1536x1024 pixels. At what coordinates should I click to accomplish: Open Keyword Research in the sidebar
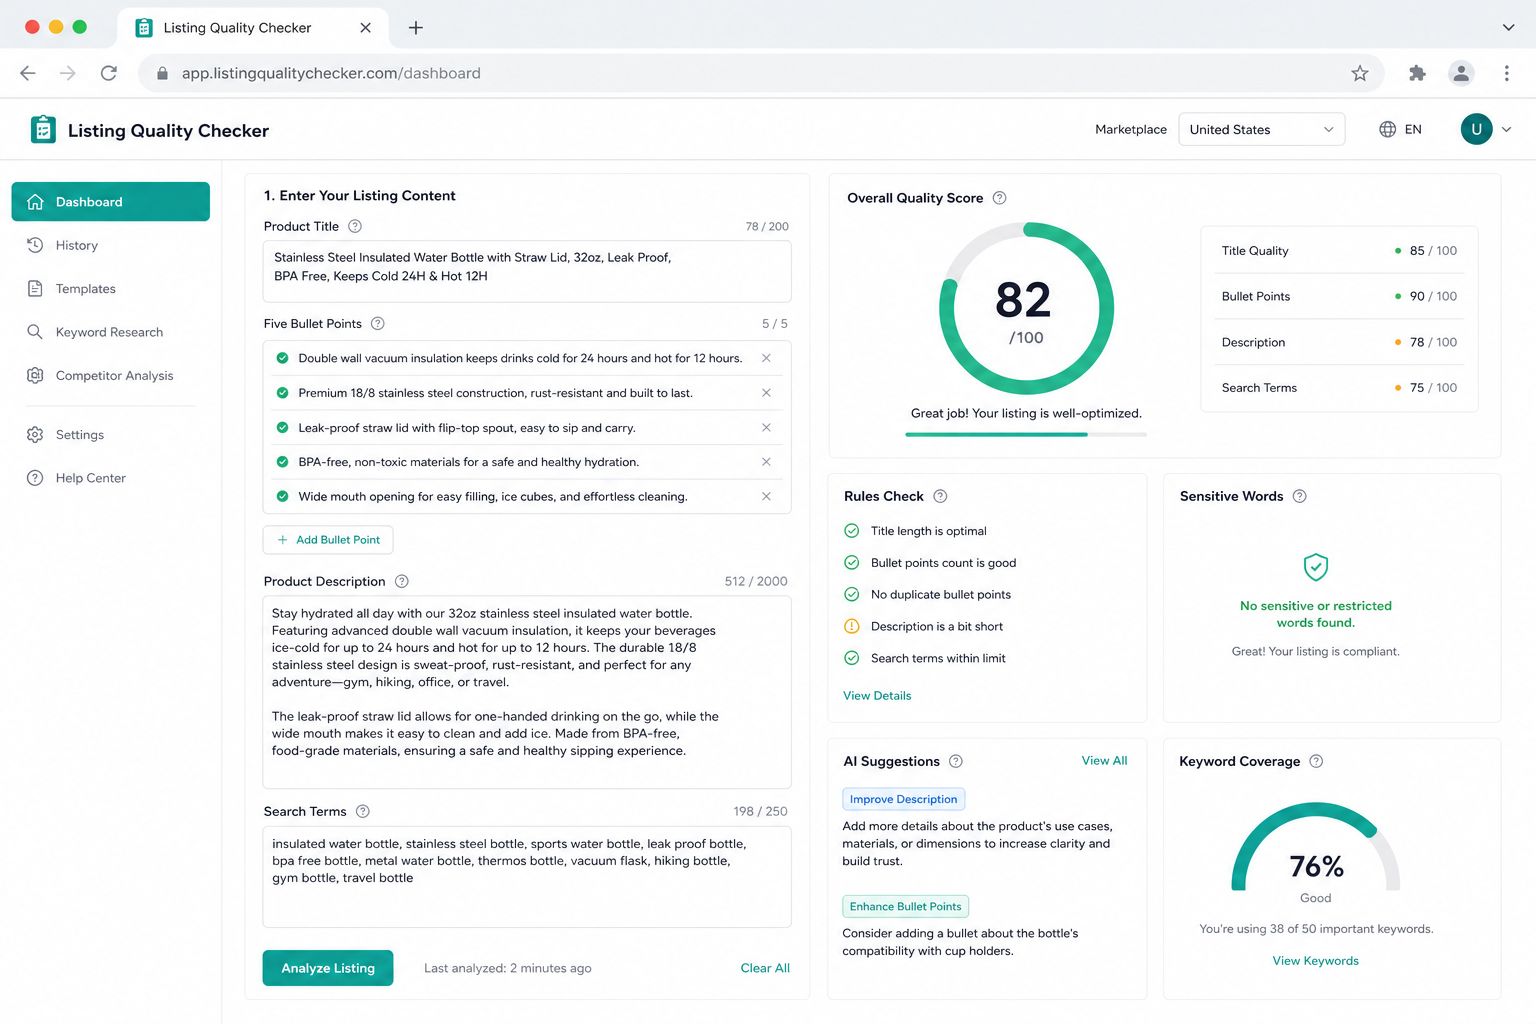coord(110,332)
